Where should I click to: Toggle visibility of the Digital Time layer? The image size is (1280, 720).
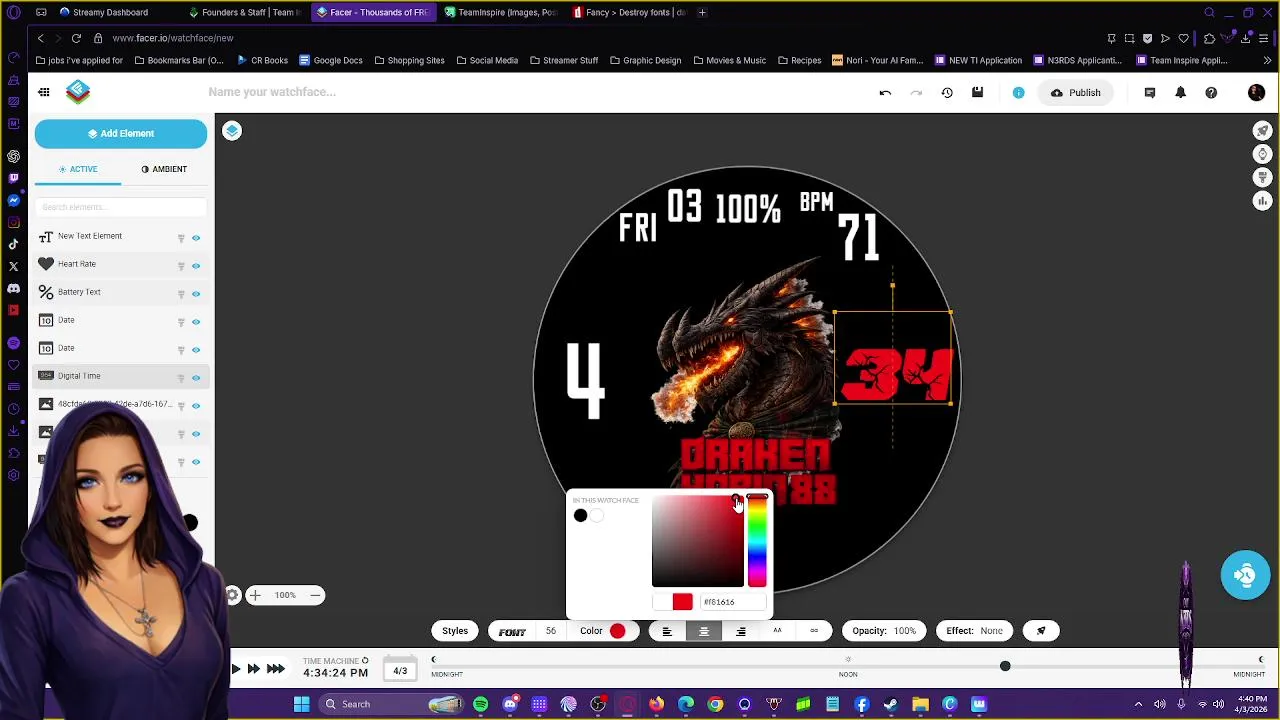196,378
